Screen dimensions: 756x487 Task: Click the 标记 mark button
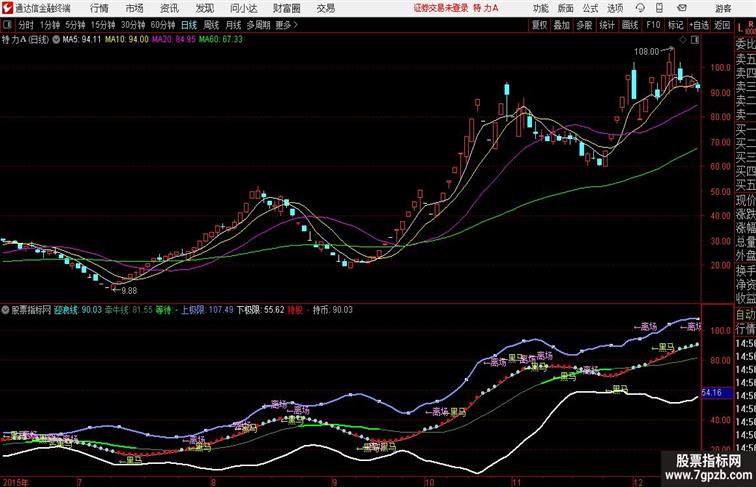tap(675, 25)
